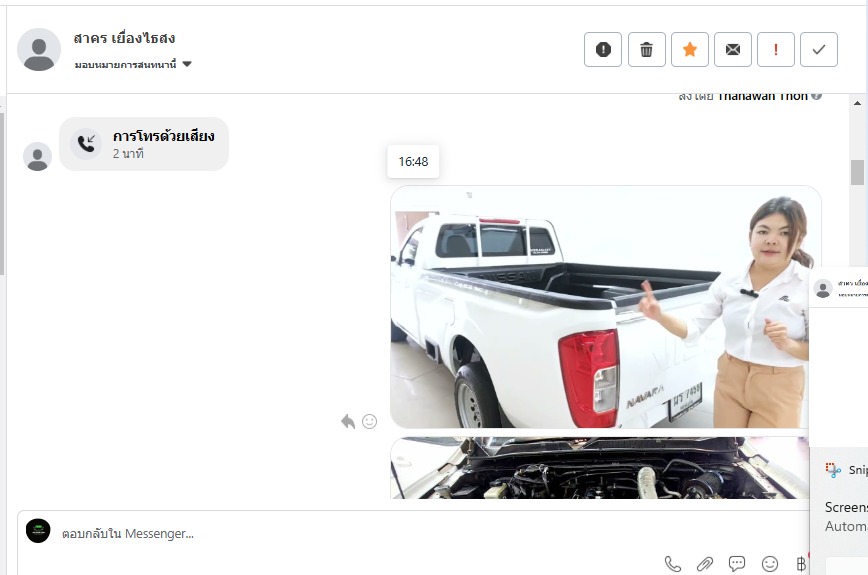
Task: Open the emoji picker in the reply box
Action: pyautogui.click(x=769, y=564)
